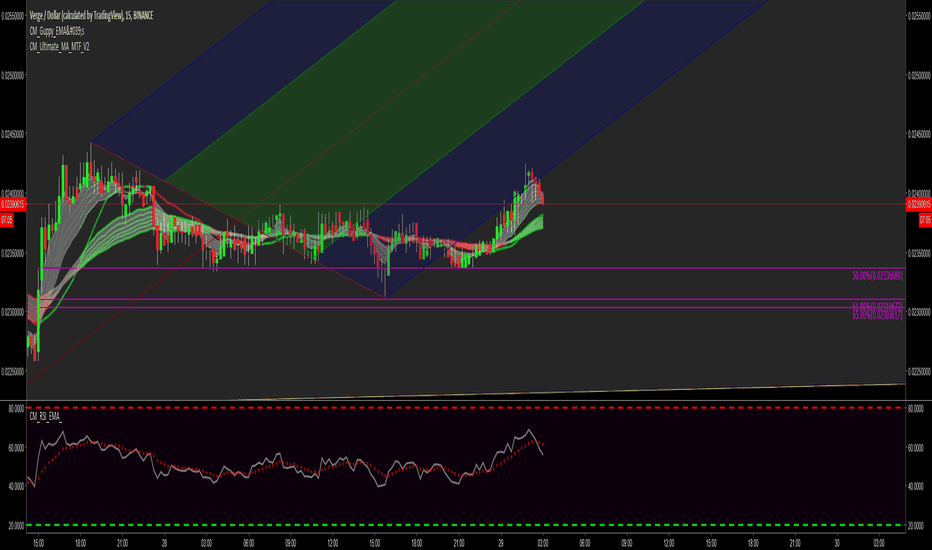
Task: Click the date 29 on time axis
Action: point(500,543)
